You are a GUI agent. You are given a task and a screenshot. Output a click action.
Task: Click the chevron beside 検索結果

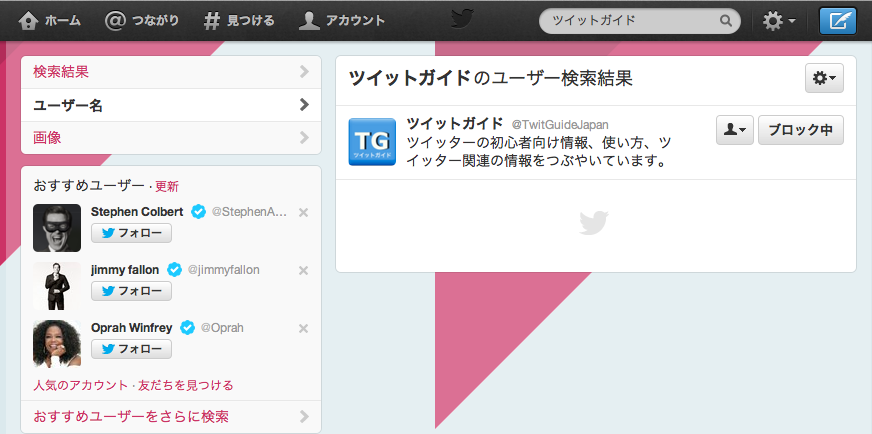pos(304,71)
